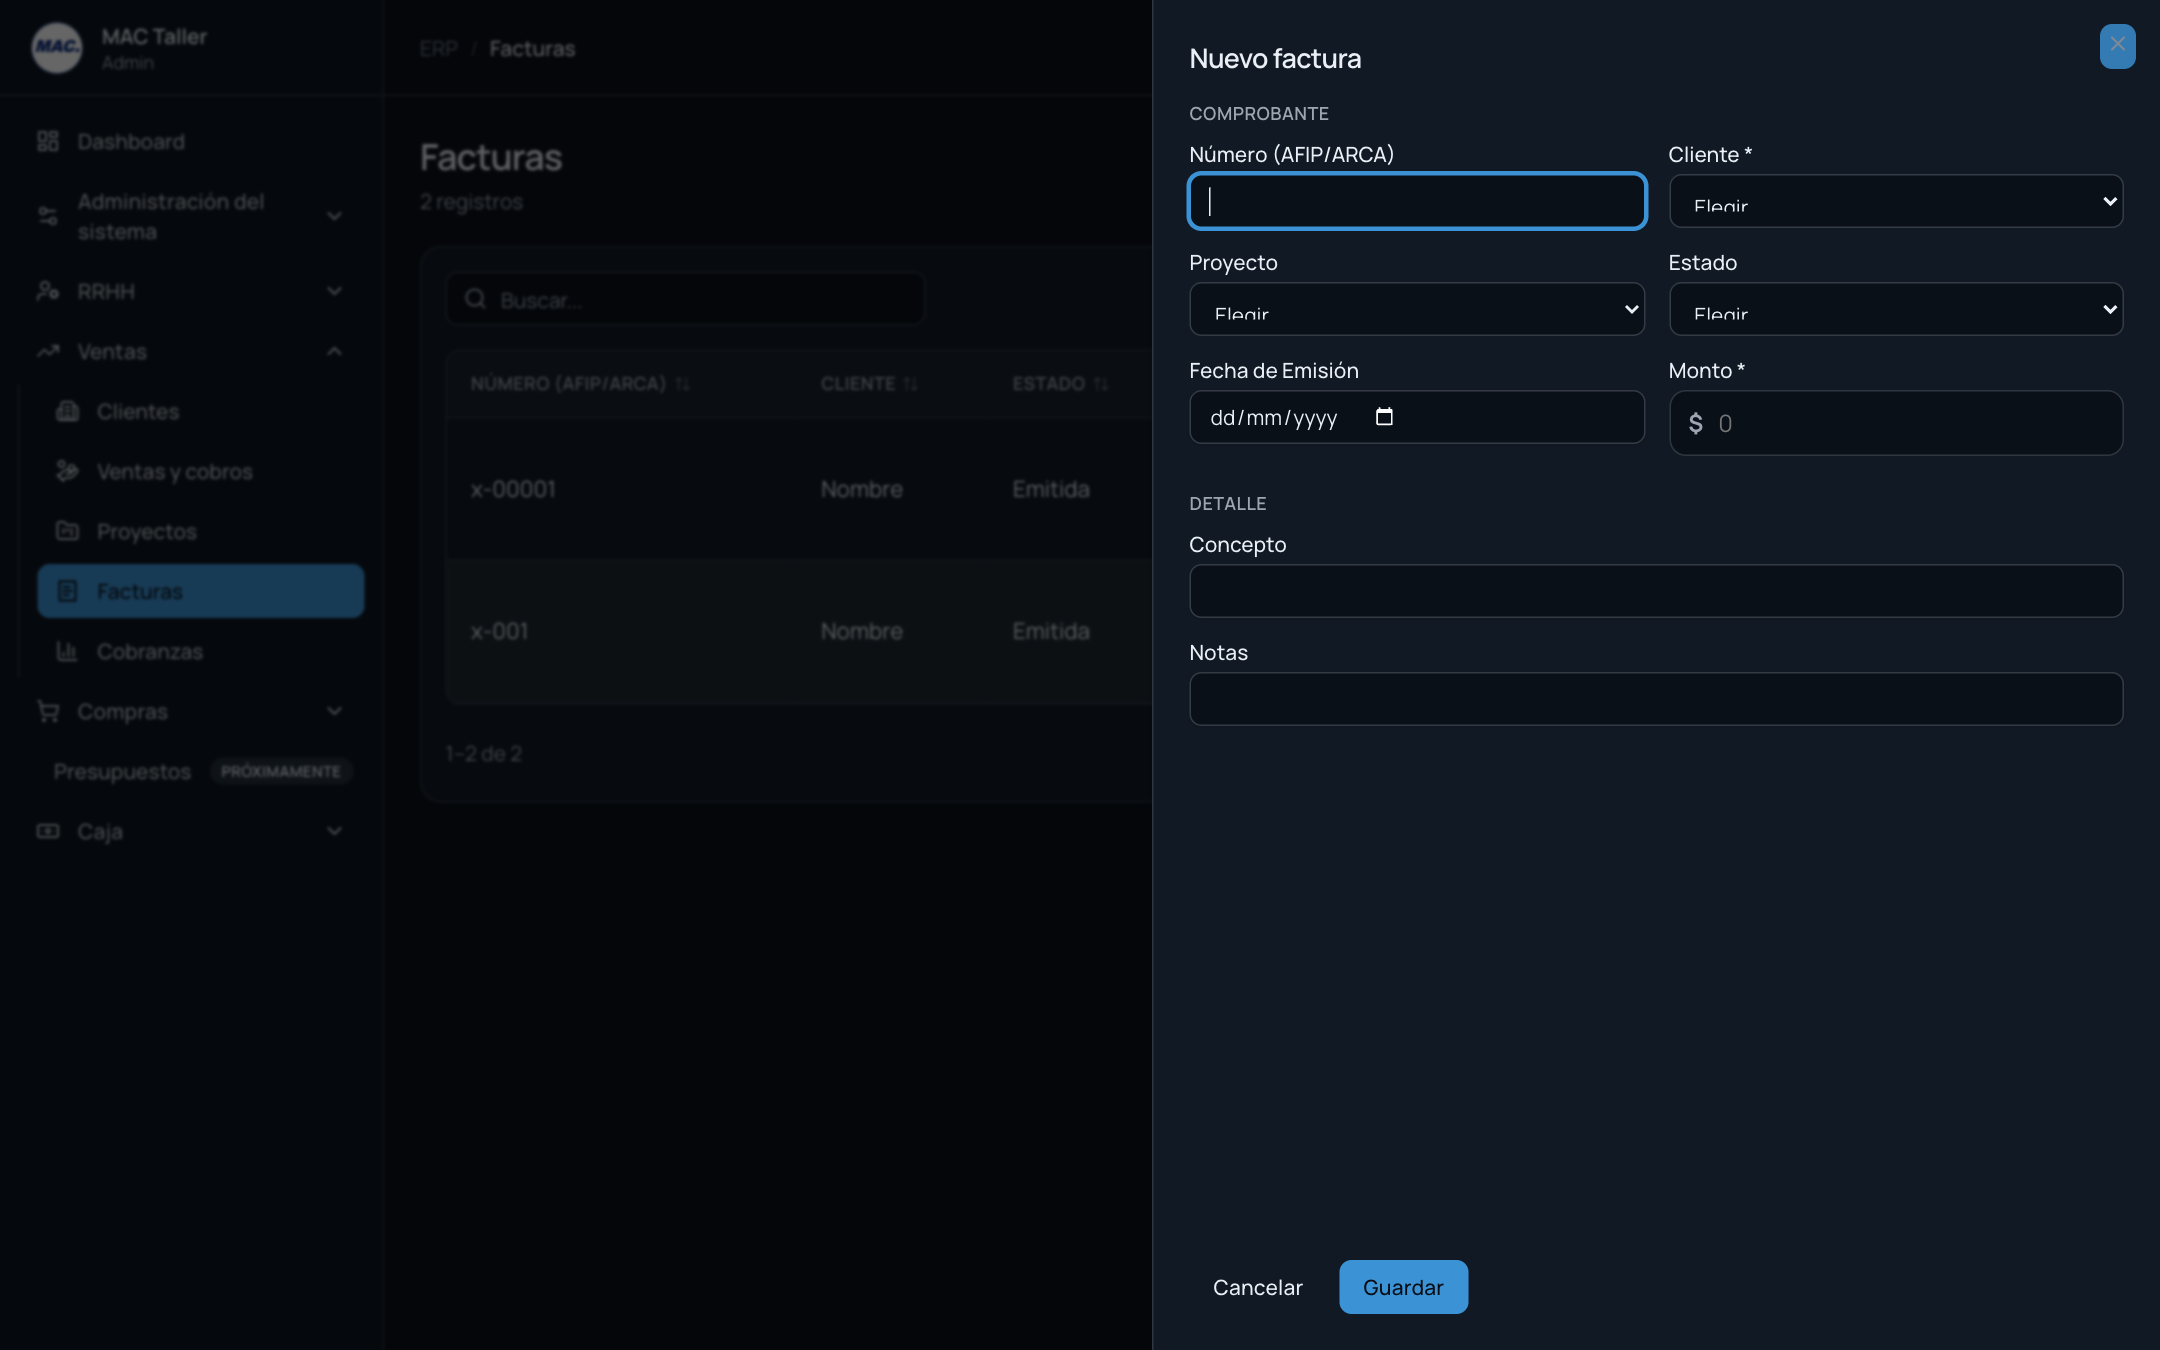
Task: Expand the Caja section chevron
Action: tap(334, 831)
